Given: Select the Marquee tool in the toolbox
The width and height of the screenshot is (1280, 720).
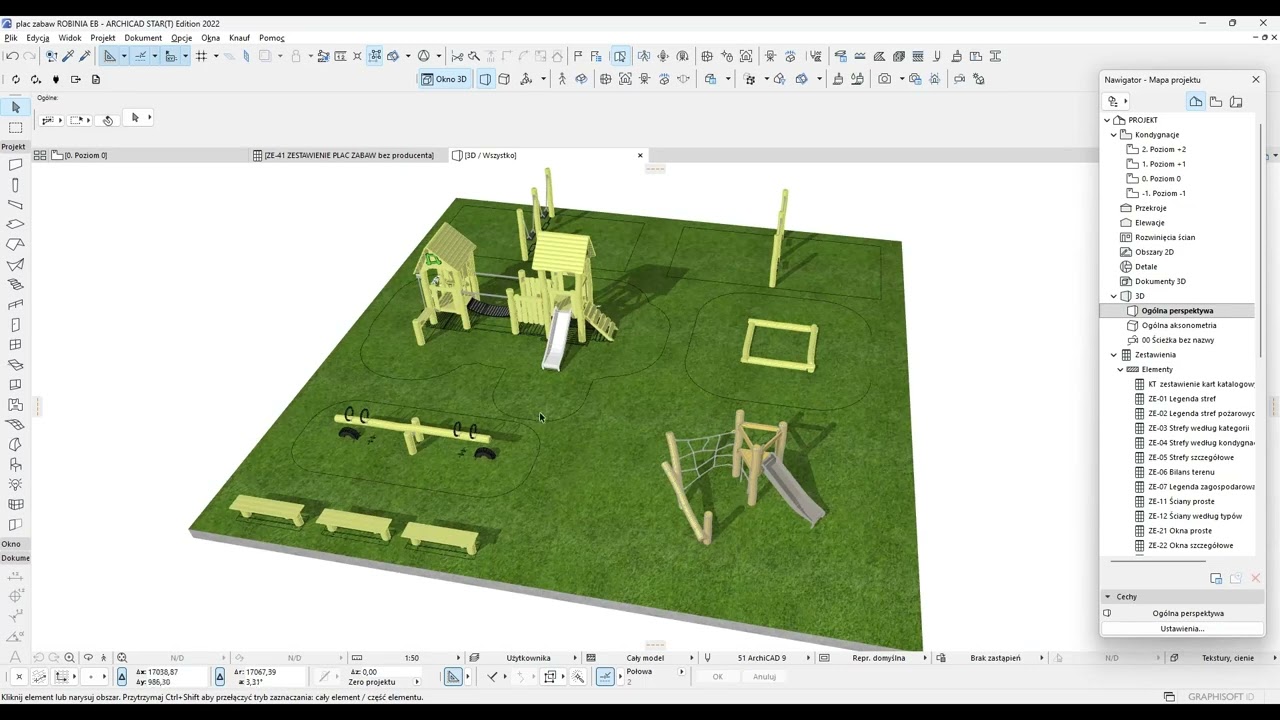Looking at the screenshot, I should pyautogui.click(x=15, y=128).
